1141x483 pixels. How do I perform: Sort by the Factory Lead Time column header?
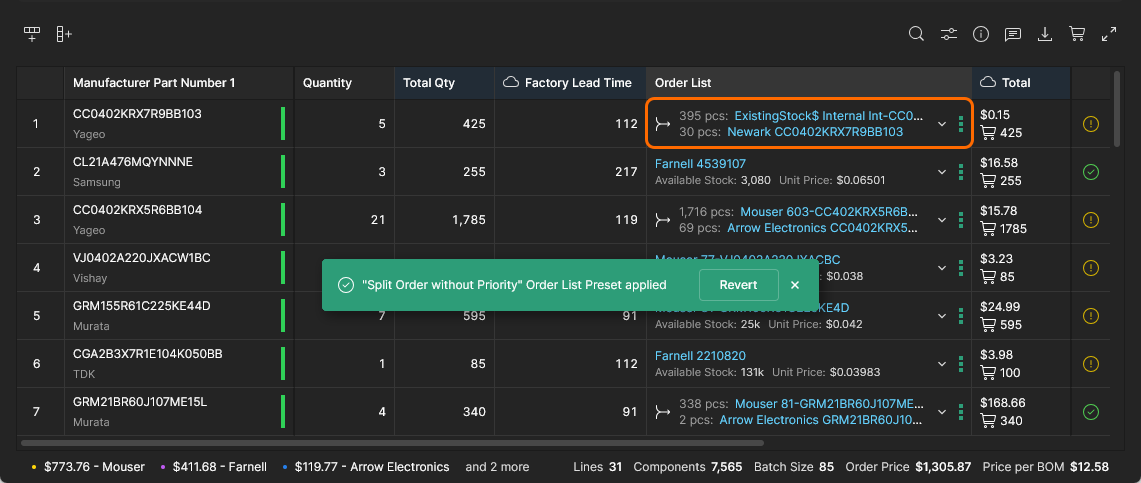click(577, 83)
